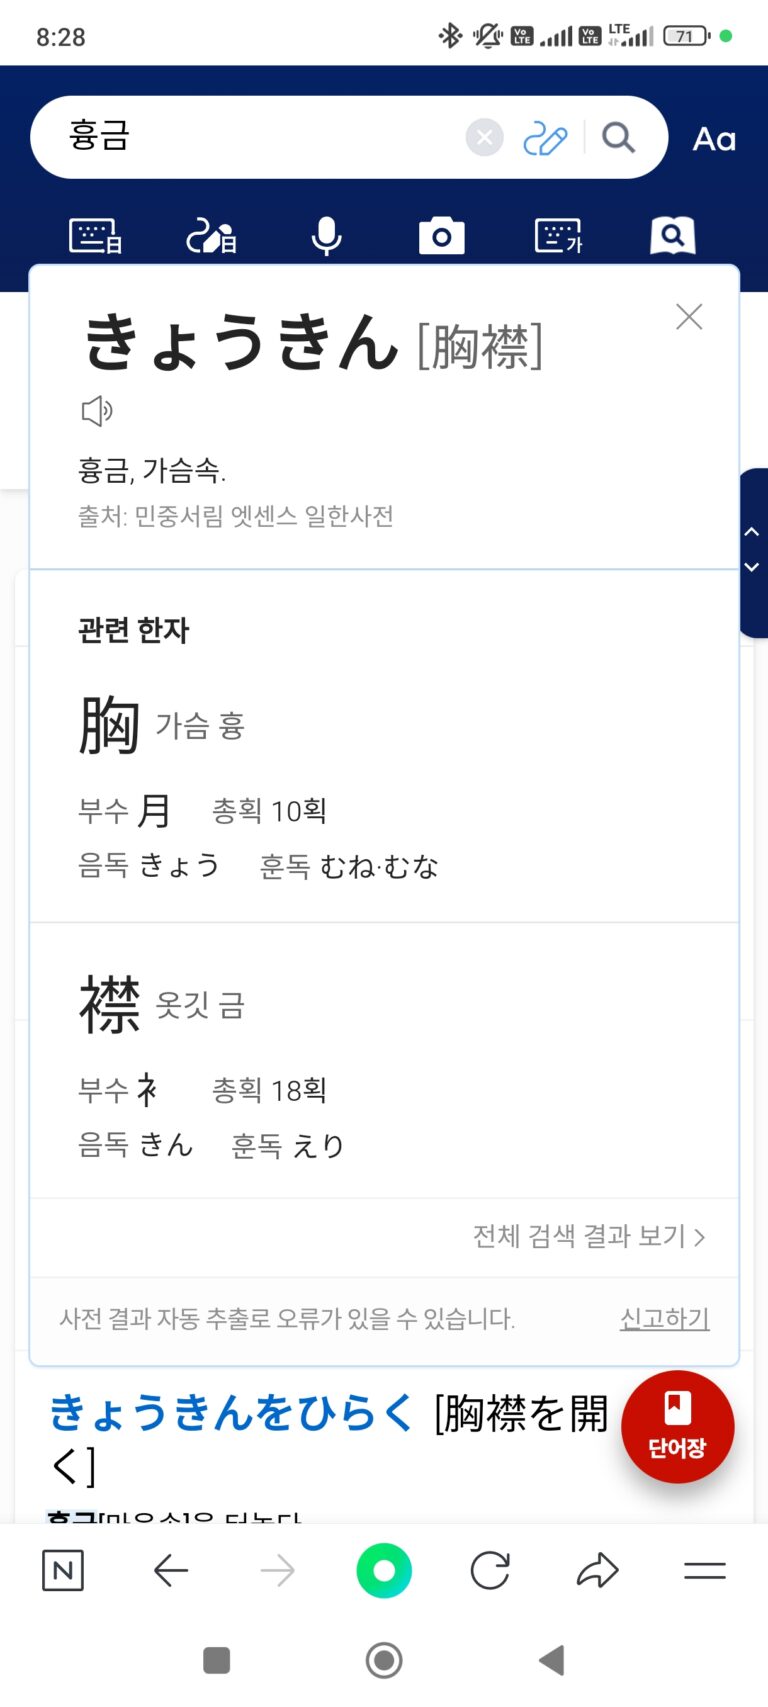768x1707 pixels.
Task: Open handwriting input pen icon
Action: (545, 138)
